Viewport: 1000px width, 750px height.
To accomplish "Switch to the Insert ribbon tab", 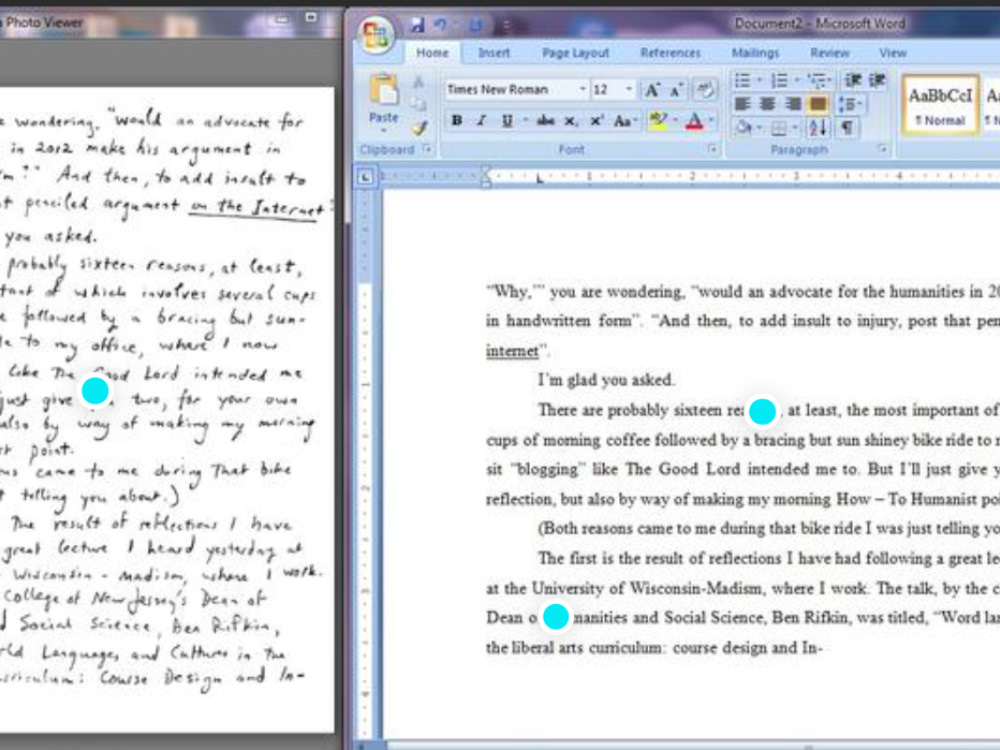I will pos(494,53).
